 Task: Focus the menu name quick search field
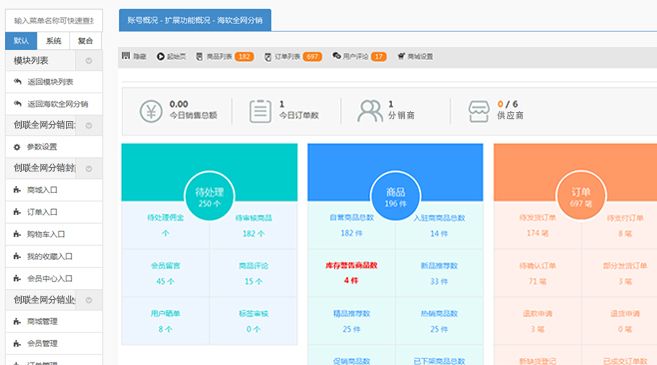coord(54,20)
